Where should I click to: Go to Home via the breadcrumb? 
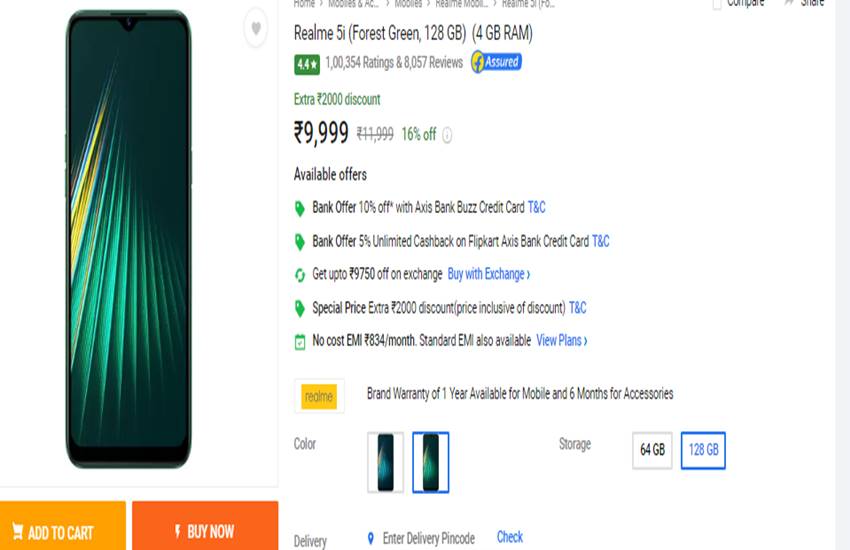tap(304, 4)
